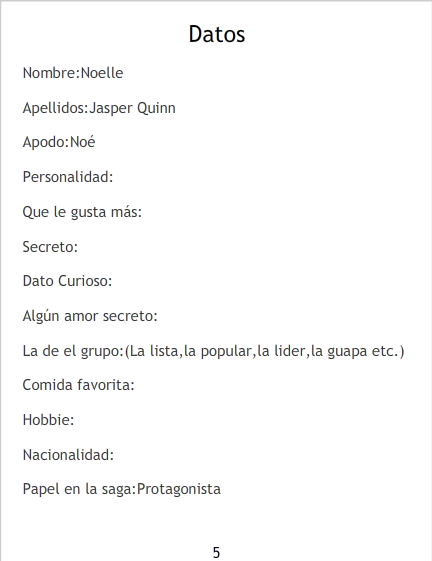Select the Nombre:Noelle line
This screenshot has width=432, height=561.
(73, 73)
